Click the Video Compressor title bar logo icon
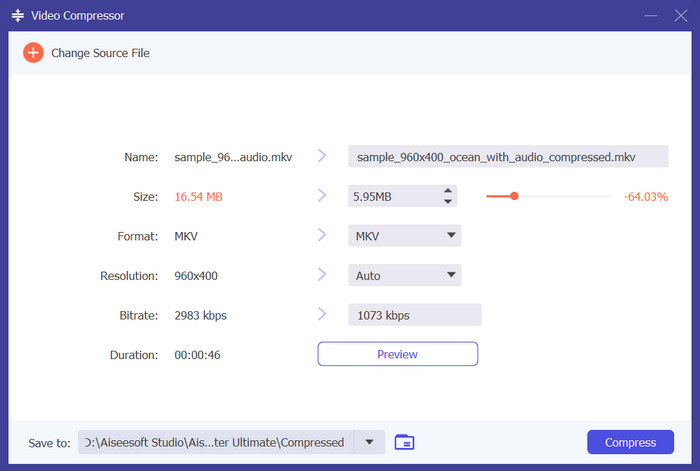 pyautogui.click(x=18, y=16)
